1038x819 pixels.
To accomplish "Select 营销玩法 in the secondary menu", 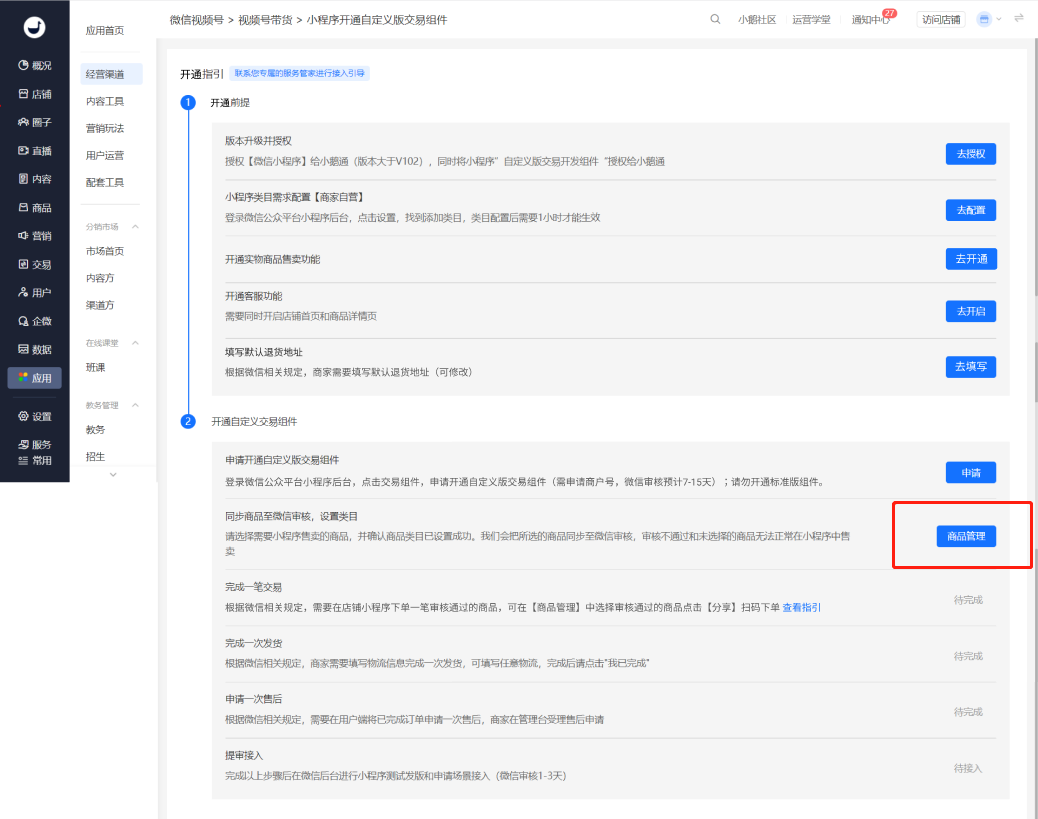I will [105, 128].
